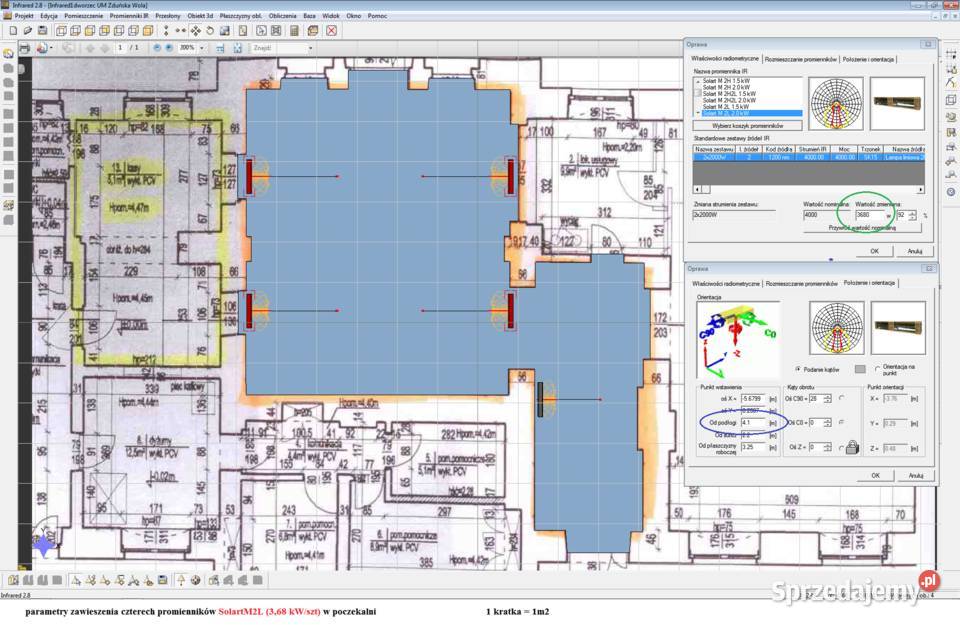Select the radio button next to Oś C90

click(843, 397)
